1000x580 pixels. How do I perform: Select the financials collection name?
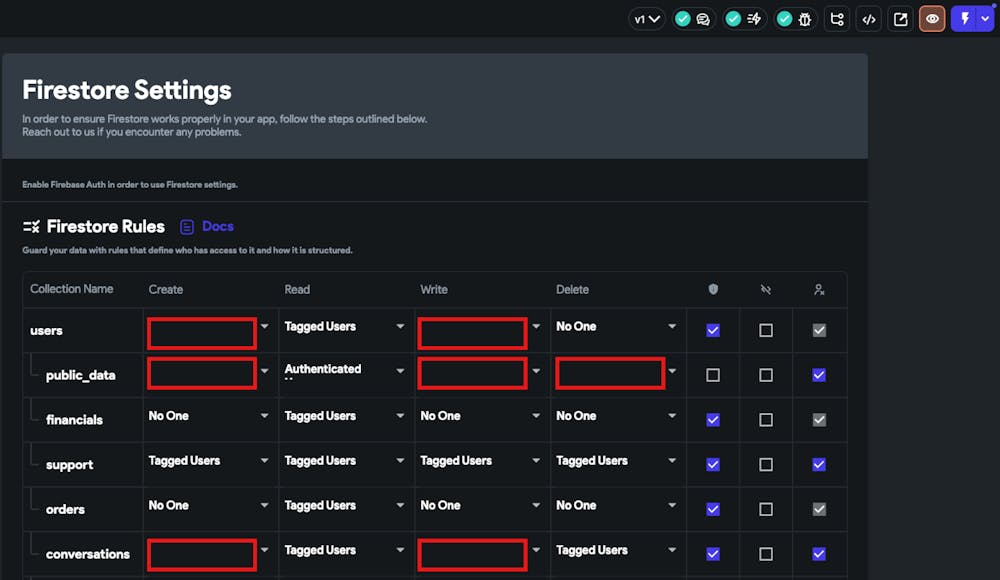click(x=74, y=420)
